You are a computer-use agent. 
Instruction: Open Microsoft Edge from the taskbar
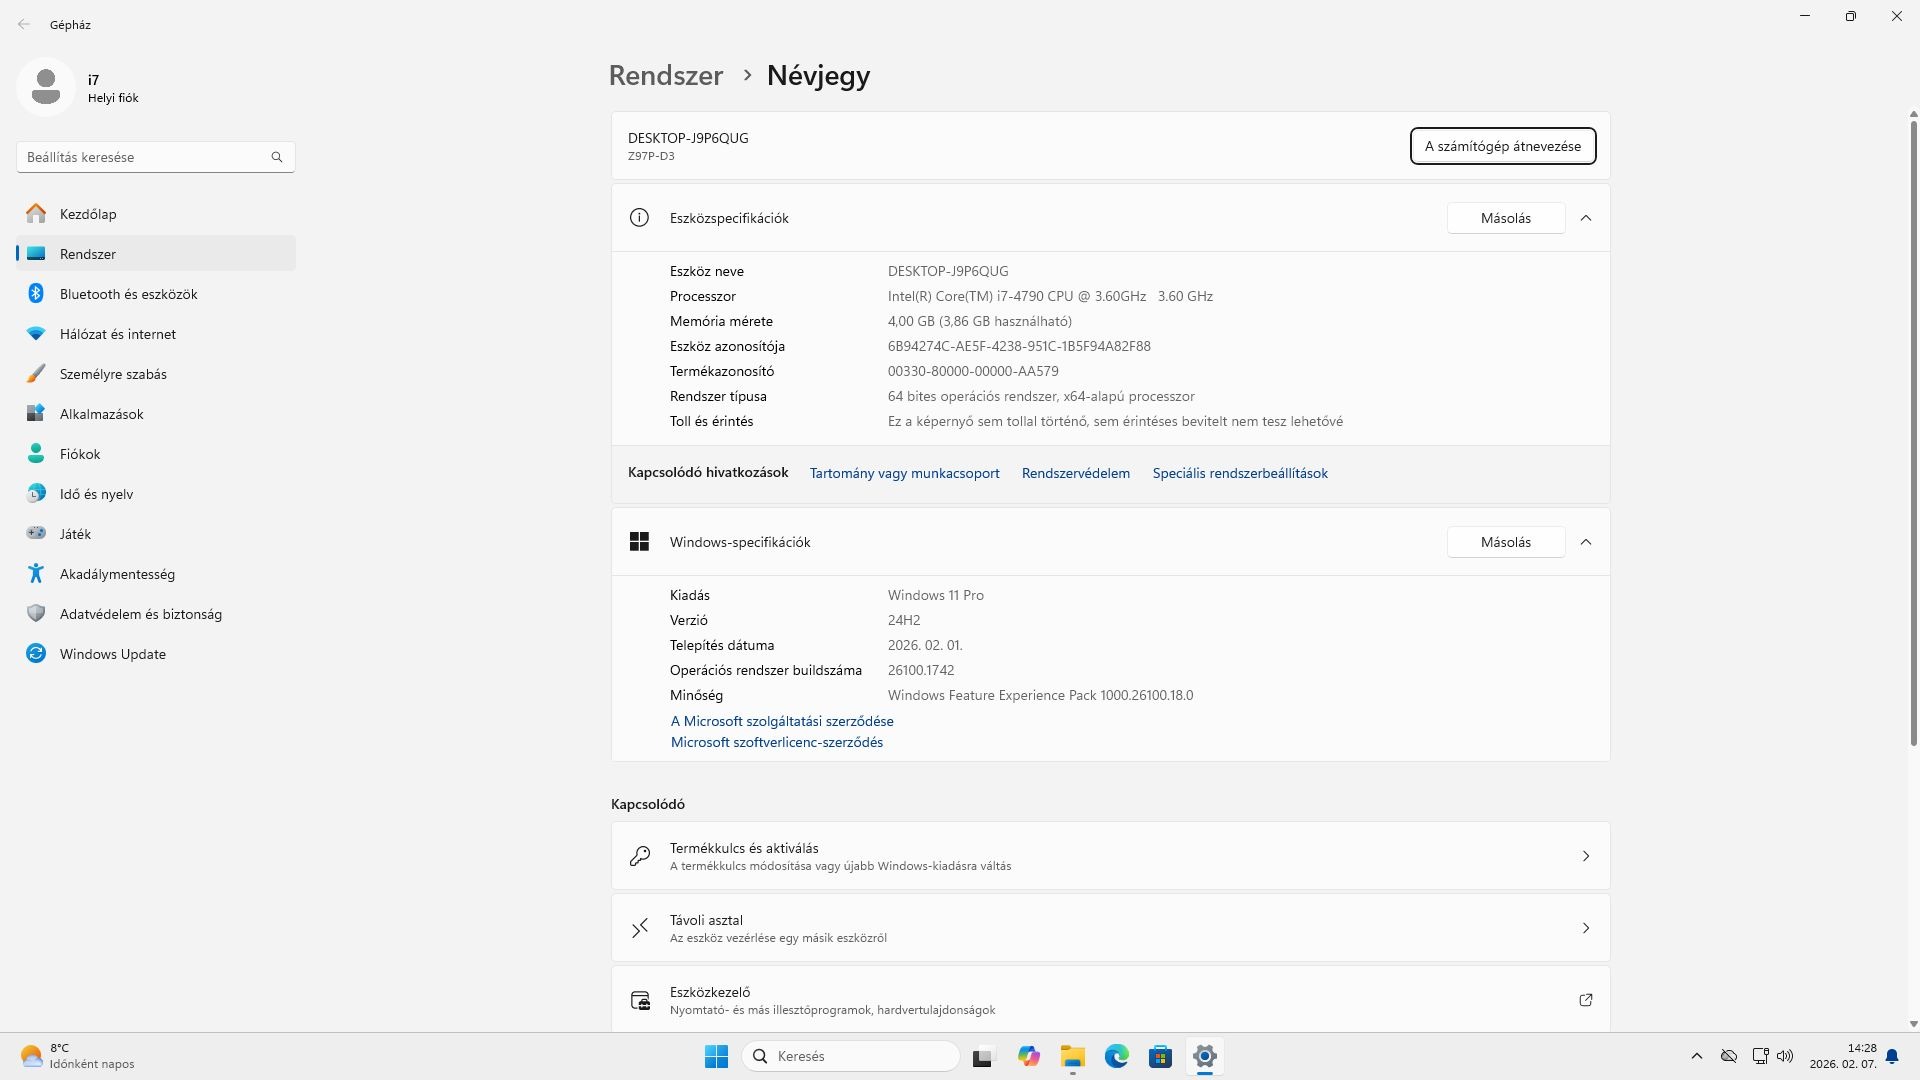[x=1116, y=1056]
